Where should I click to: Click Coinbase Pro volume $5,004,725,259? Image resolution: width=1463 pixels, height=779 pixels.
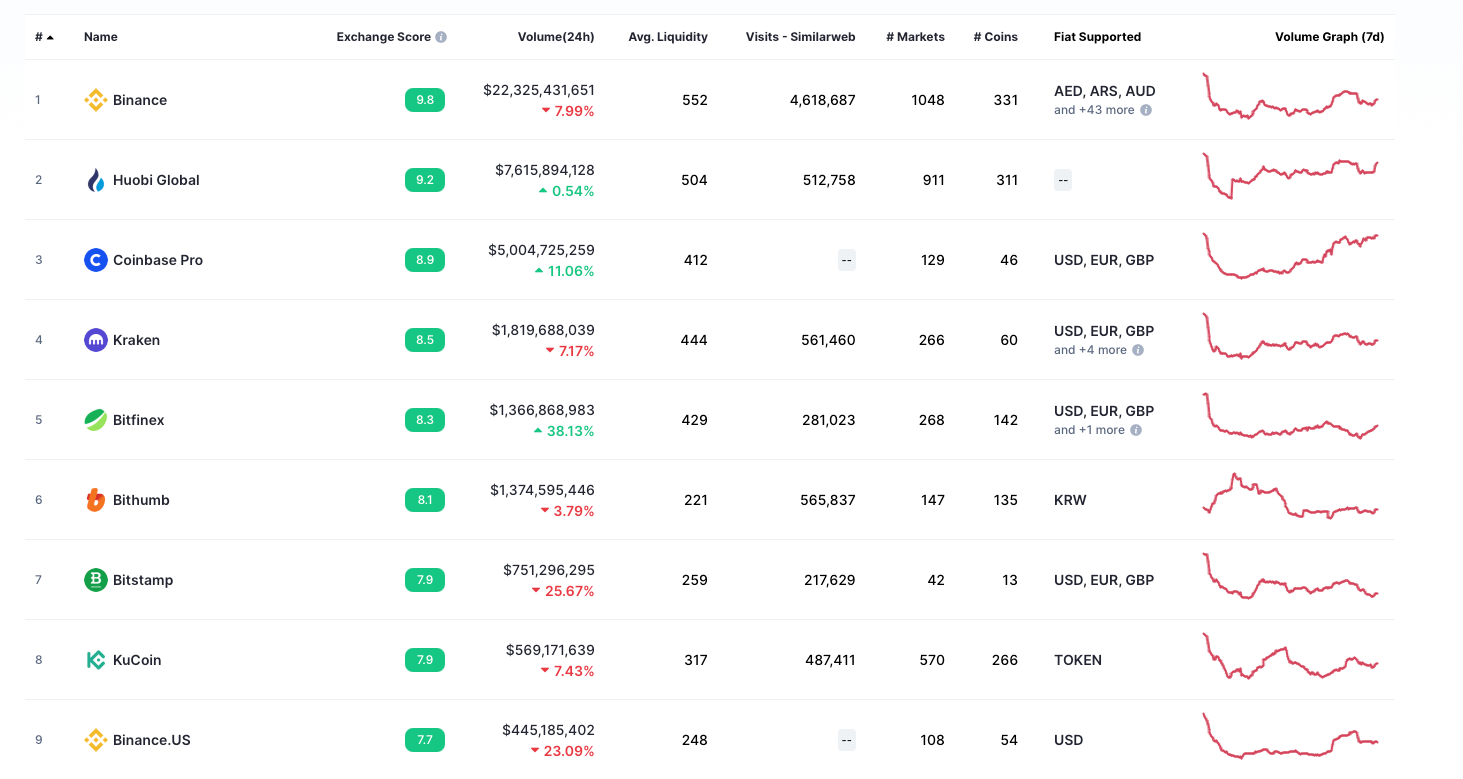point(541,250)
